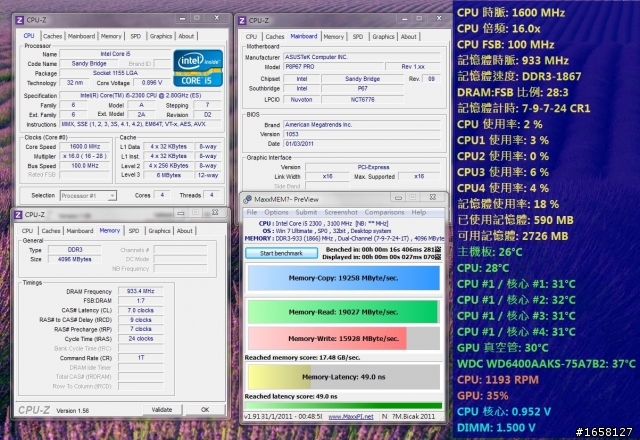640x440 pixels.
Task: Click the Multiplier x 16.0 field
Action: click(85, 156)
